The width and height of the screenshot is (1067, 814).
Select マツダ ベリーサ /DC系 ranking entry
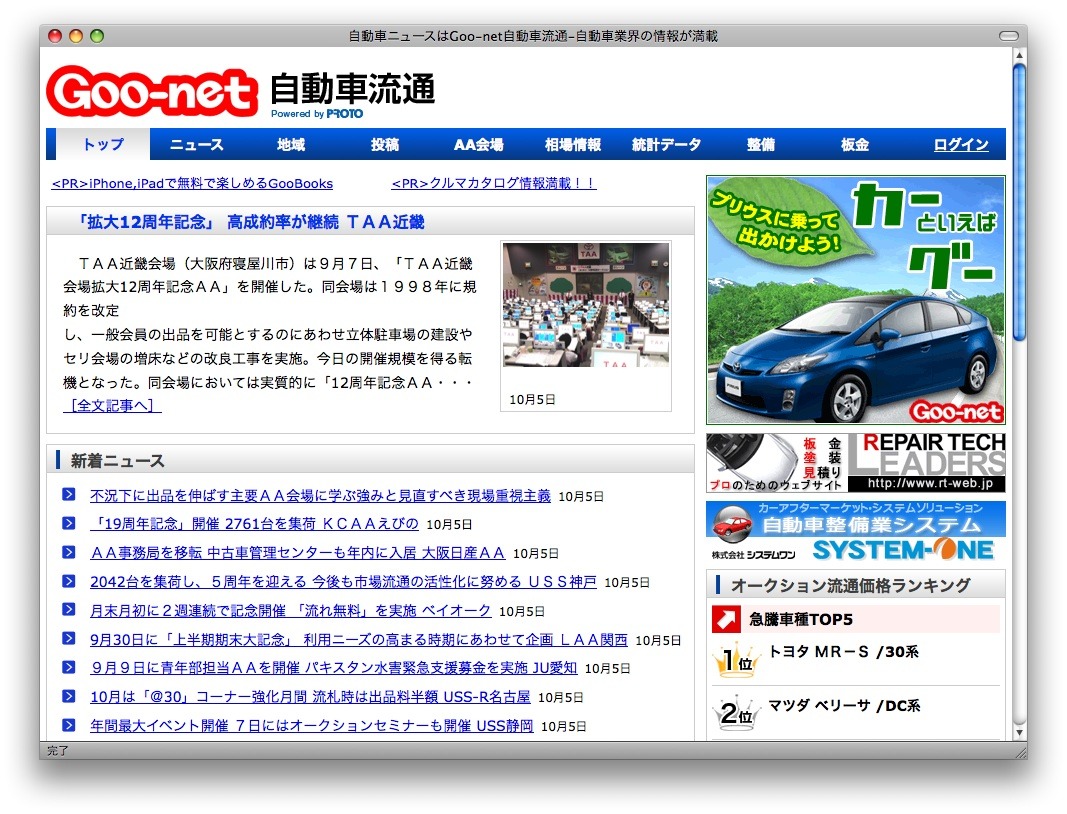click(844, 706)
